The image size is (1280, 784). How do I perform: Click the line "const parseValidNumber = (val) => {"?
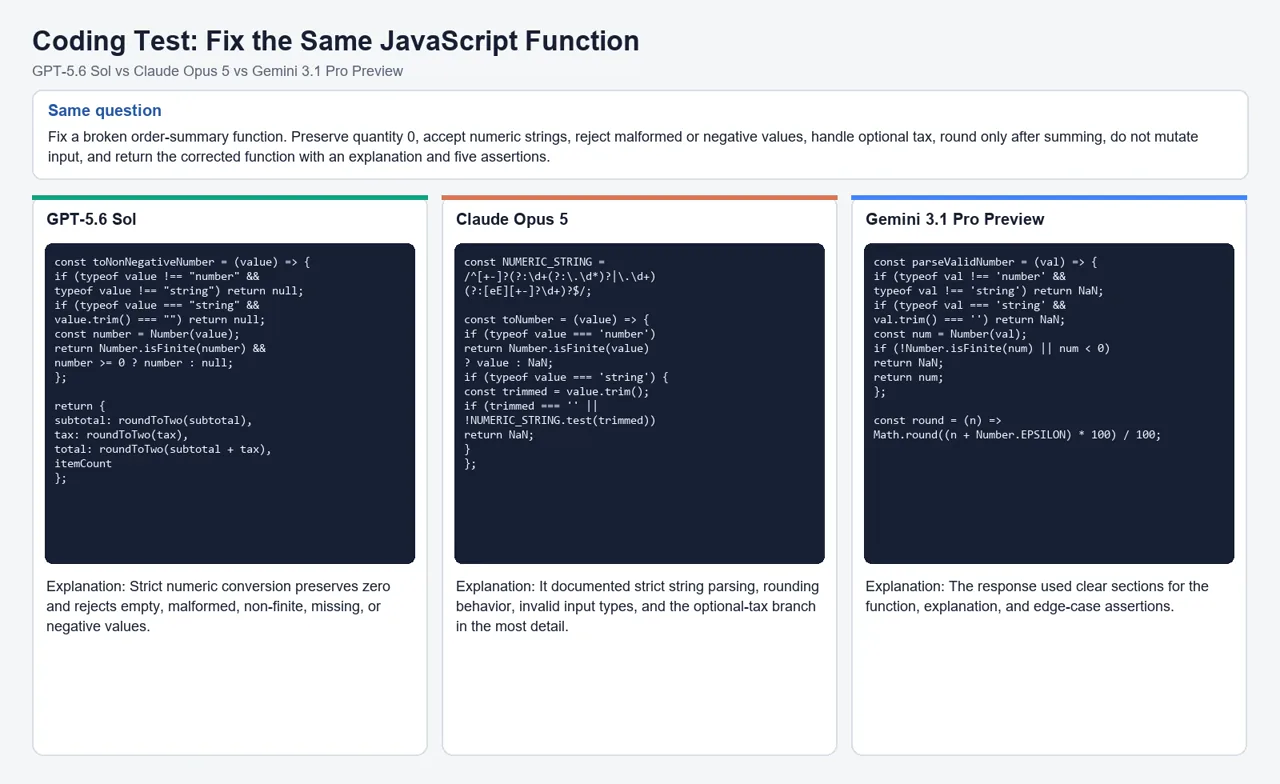click(986, 262)
